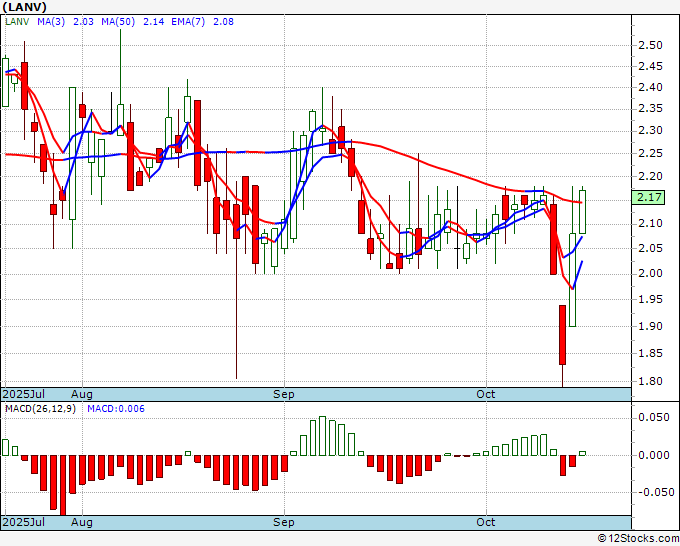Click Aug on price chart date axis
This screenshot has width=680, height=546.
coord(82,394)
